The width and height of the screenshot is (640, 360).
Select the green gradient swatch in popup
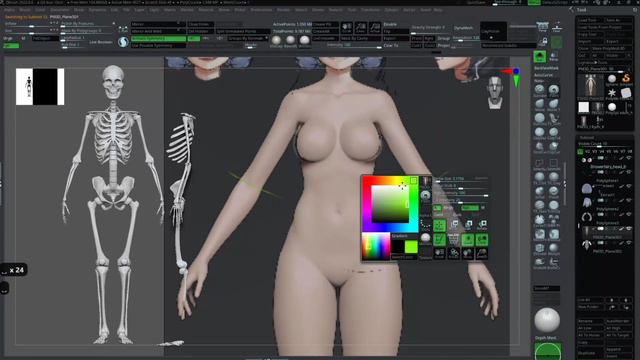[x=411, y=246]
